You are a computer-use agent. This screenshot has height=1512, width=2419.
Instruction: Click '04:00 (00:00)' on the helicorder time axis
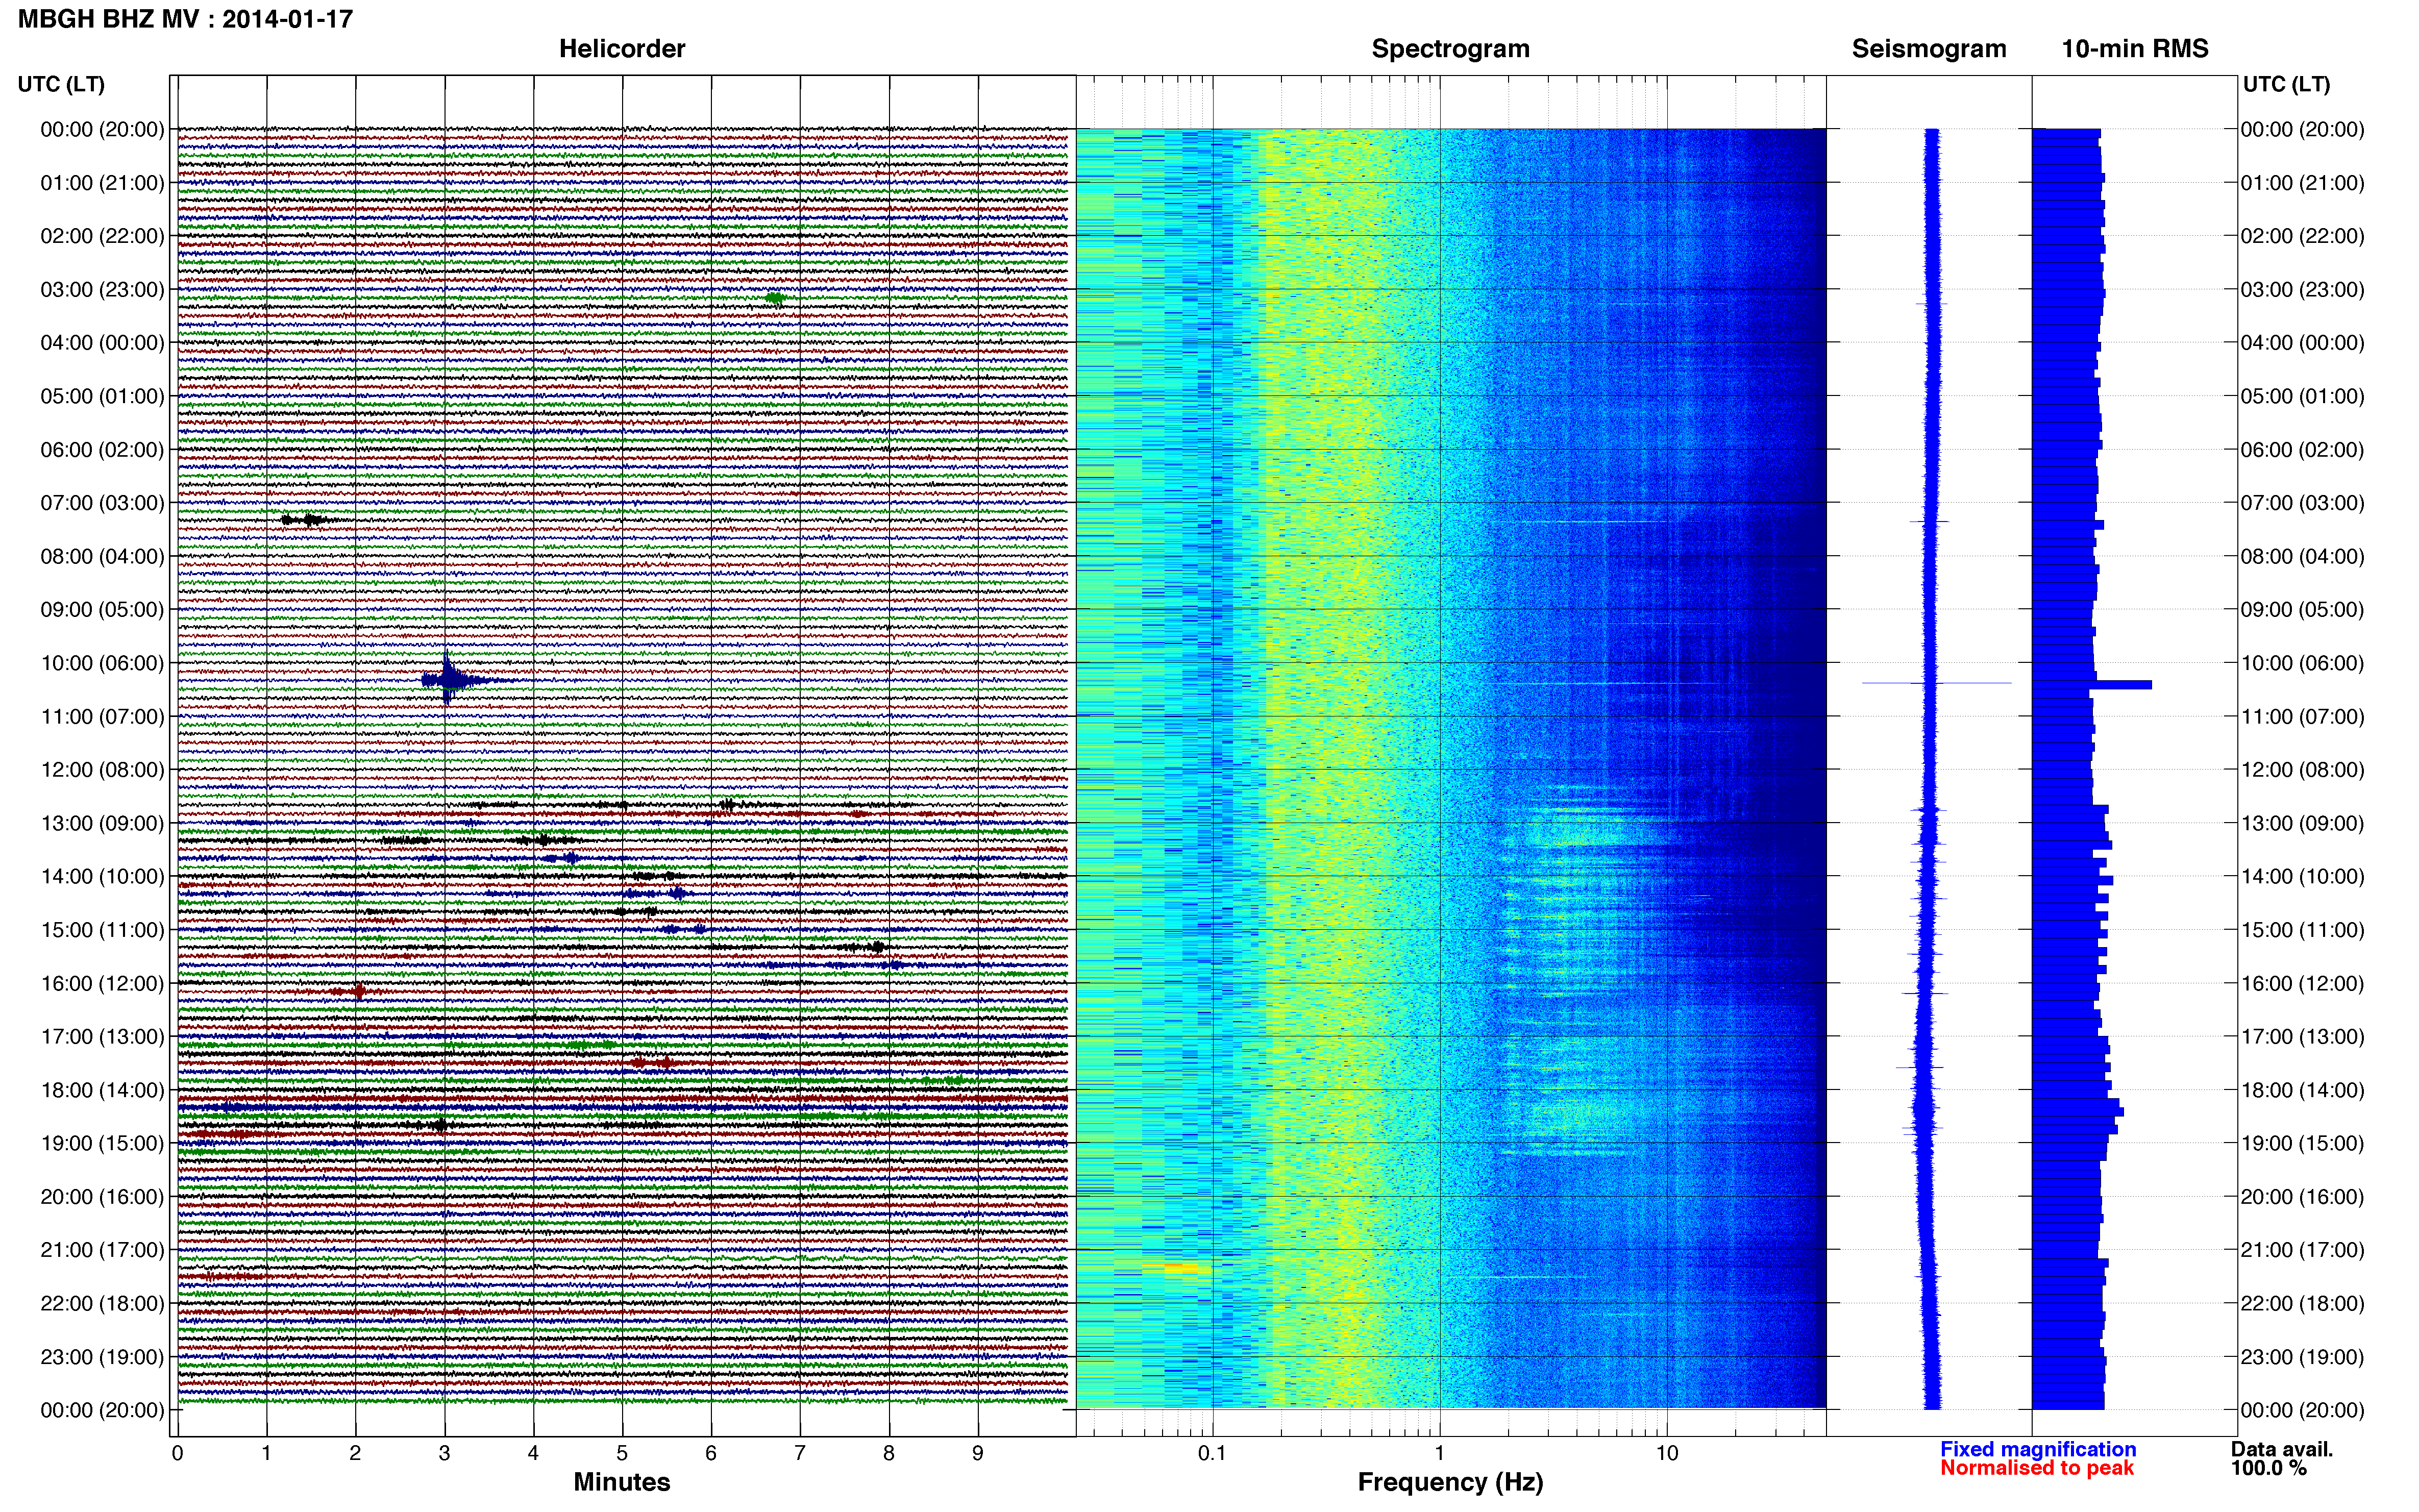[102, 343]
